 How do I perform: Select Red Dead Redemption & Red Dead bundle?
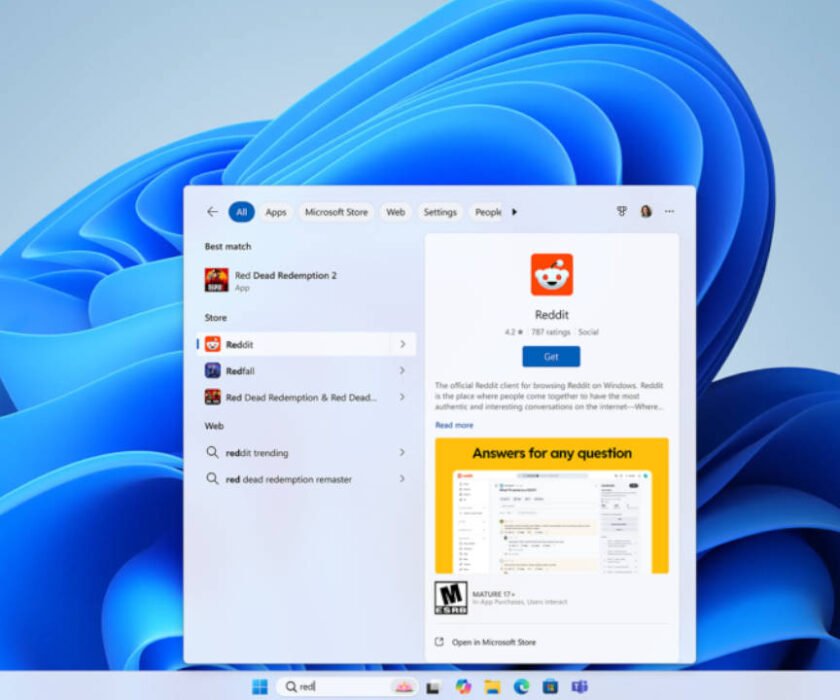pyautogui.click(x=305, y=397)
